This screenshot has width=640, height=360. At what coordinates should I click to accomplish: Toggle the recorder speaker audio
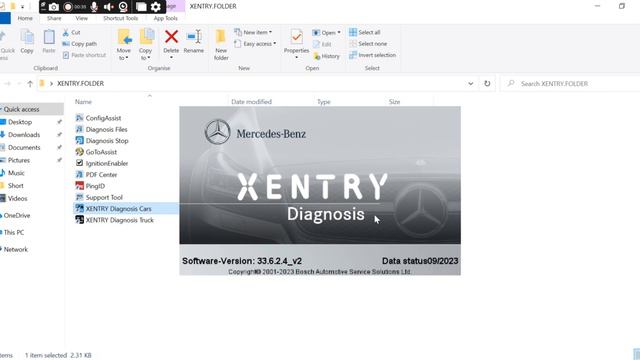pos(108,7)
